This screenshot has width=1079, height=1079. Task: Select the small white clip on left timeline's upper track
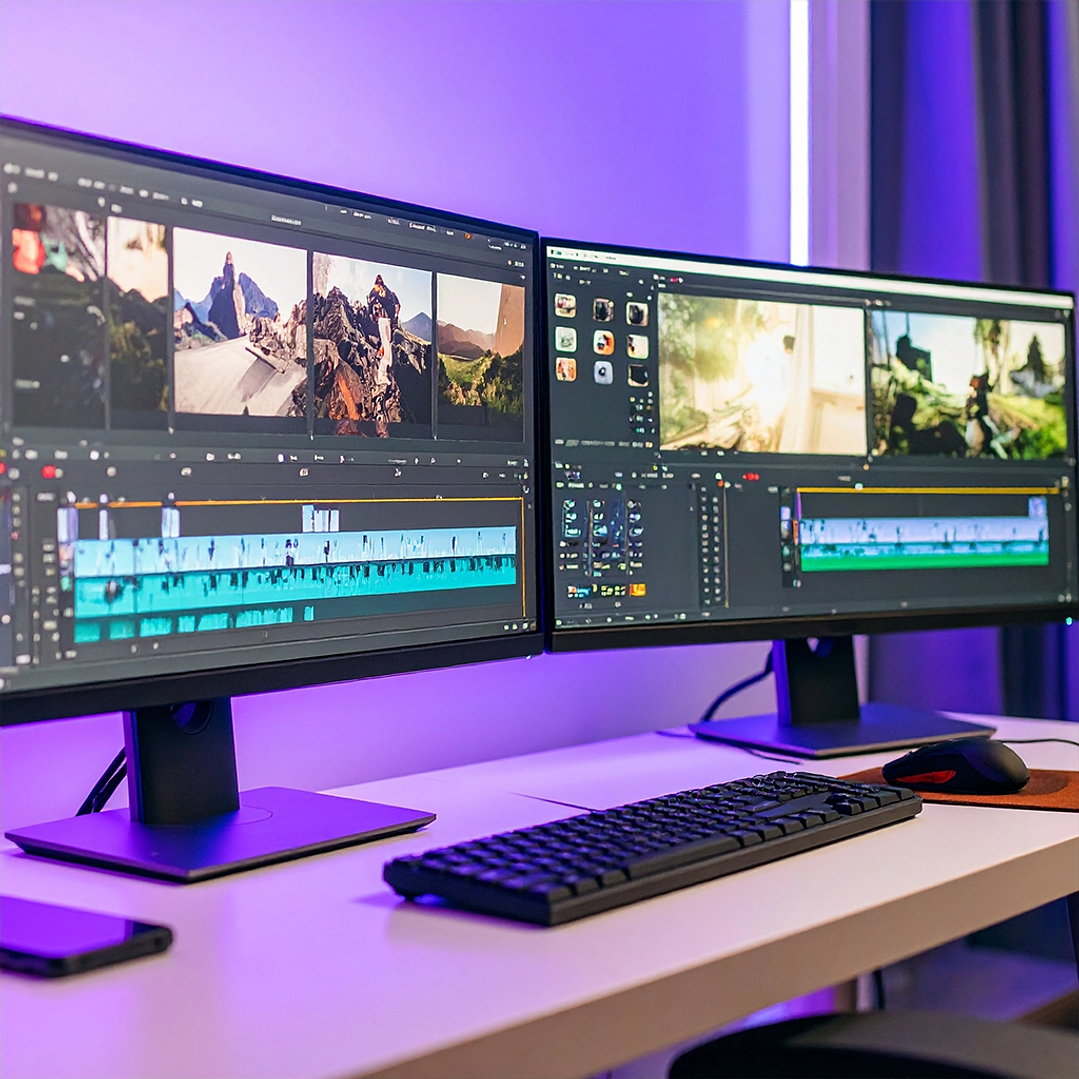[x=320, y=519]
